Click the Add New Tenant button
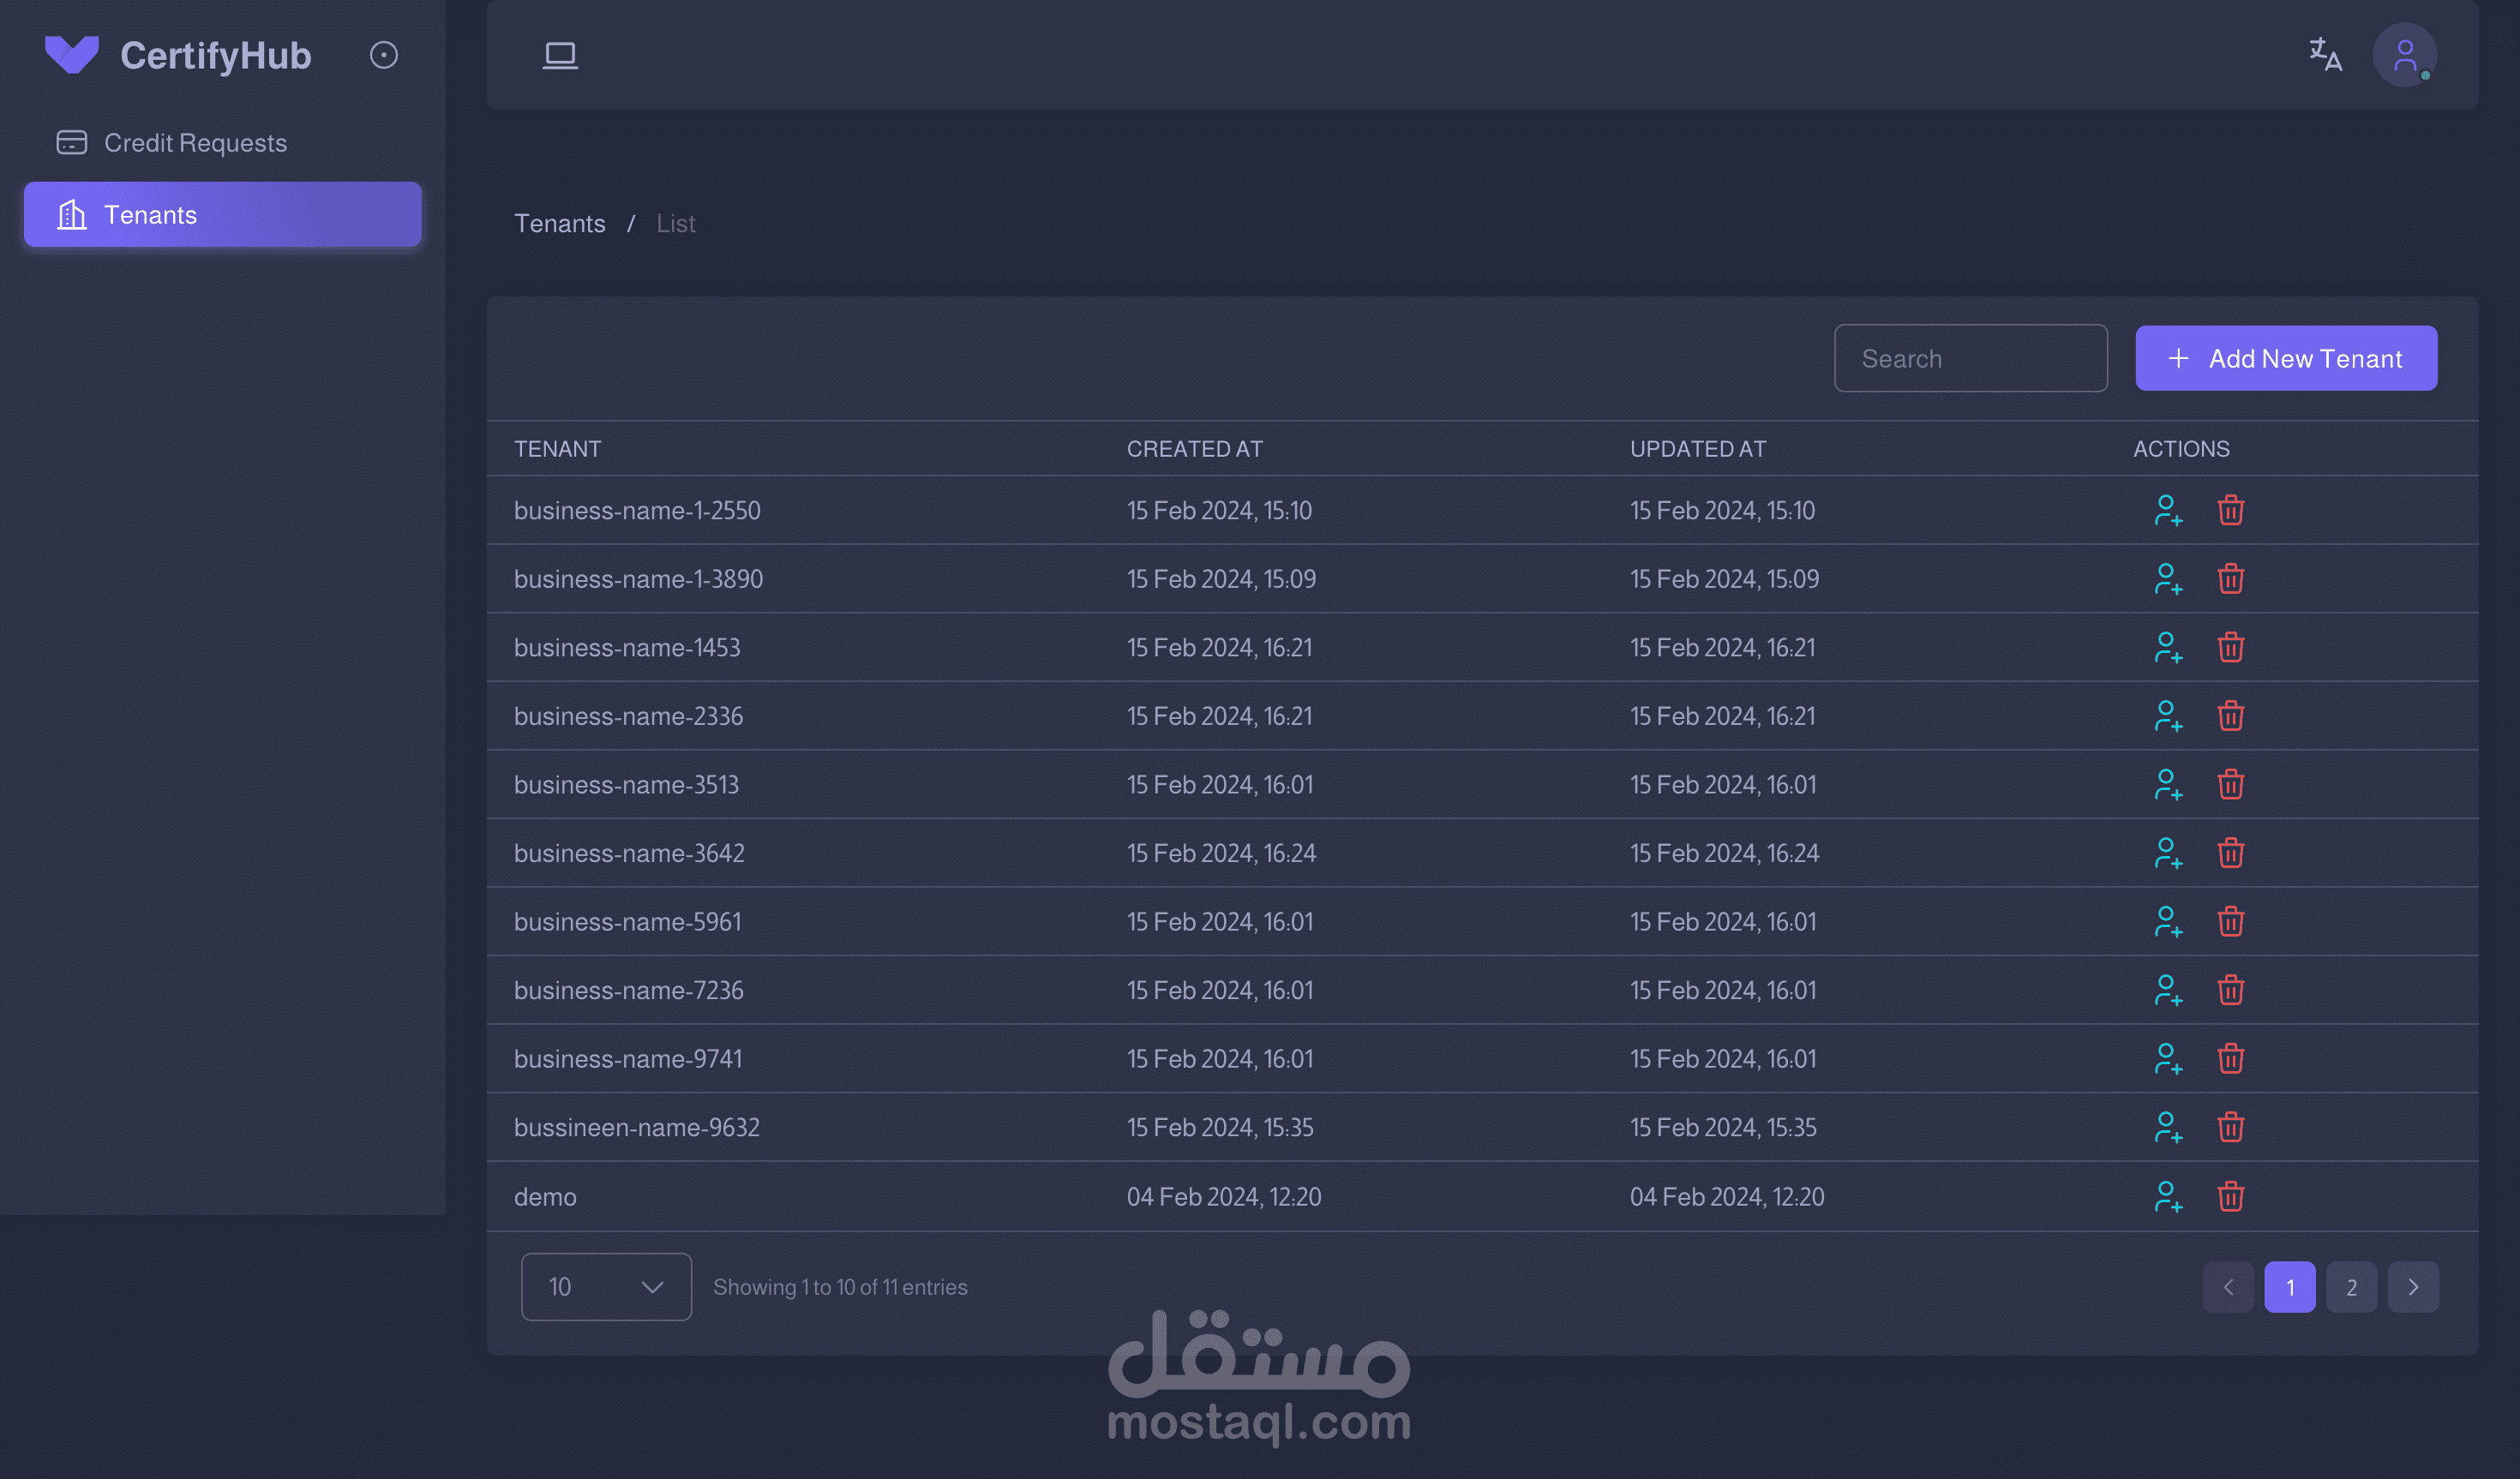Screen dimensions: 2520x1479 pos(2286,358)
